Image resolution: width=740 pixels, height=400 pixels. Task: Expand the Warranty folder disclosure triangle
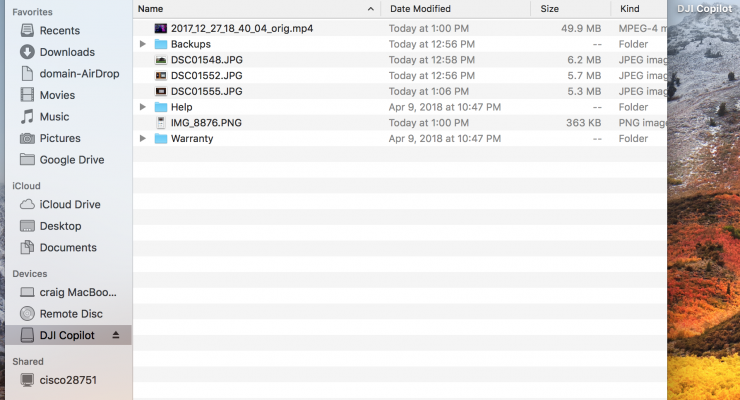click(143, 138)
